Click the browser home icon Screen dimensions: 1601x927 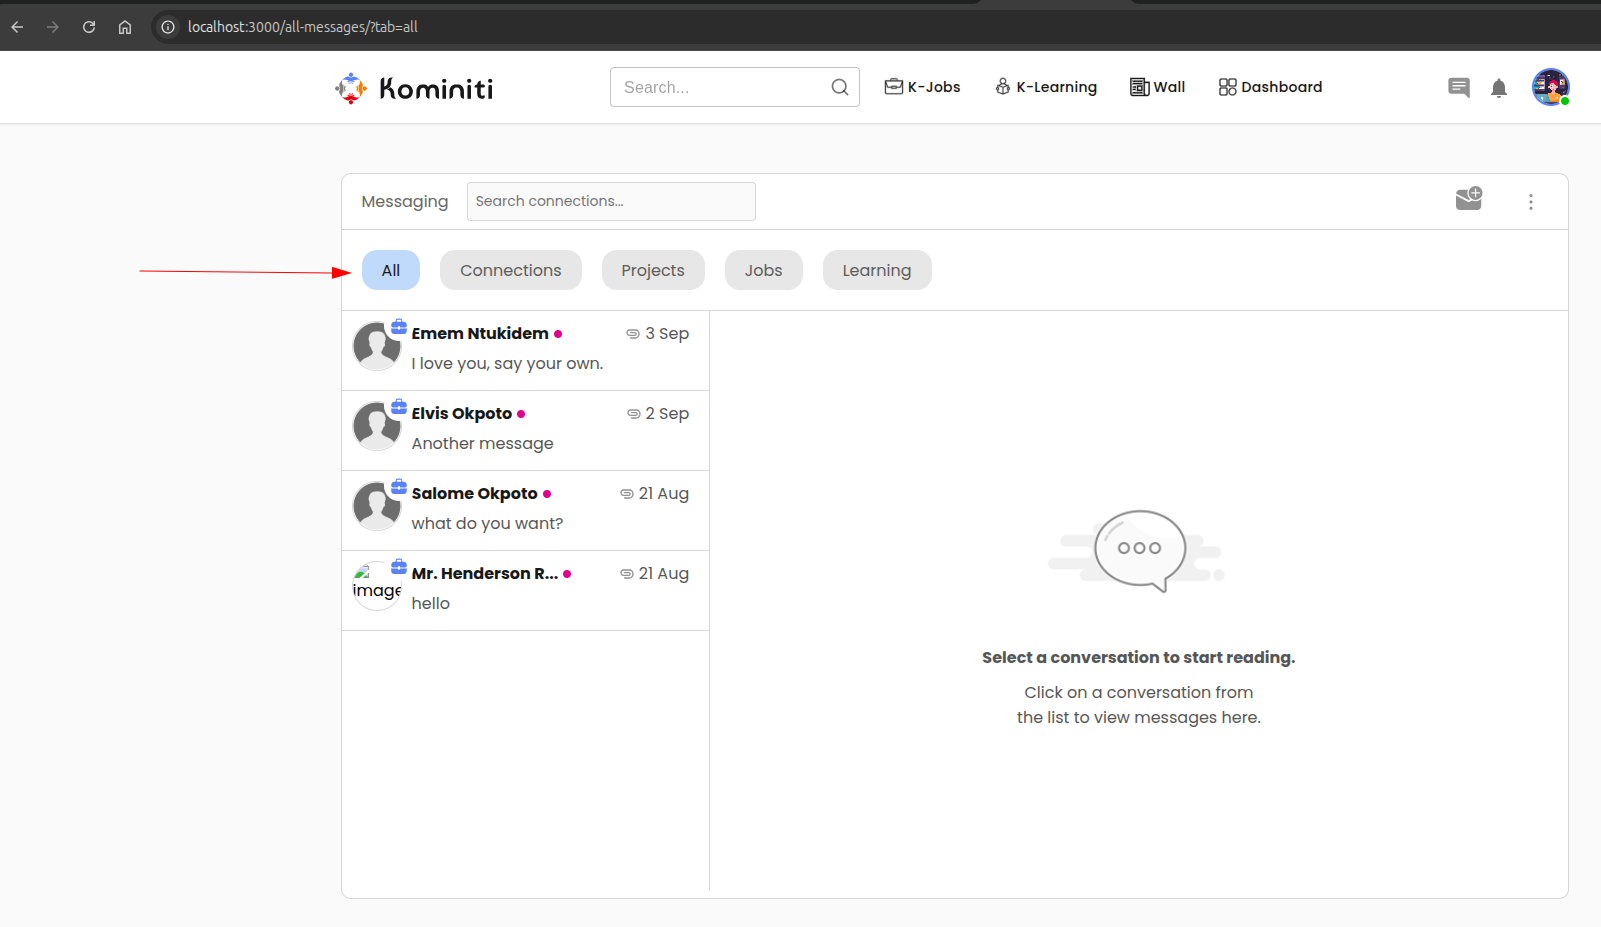(x=125, y=27)
